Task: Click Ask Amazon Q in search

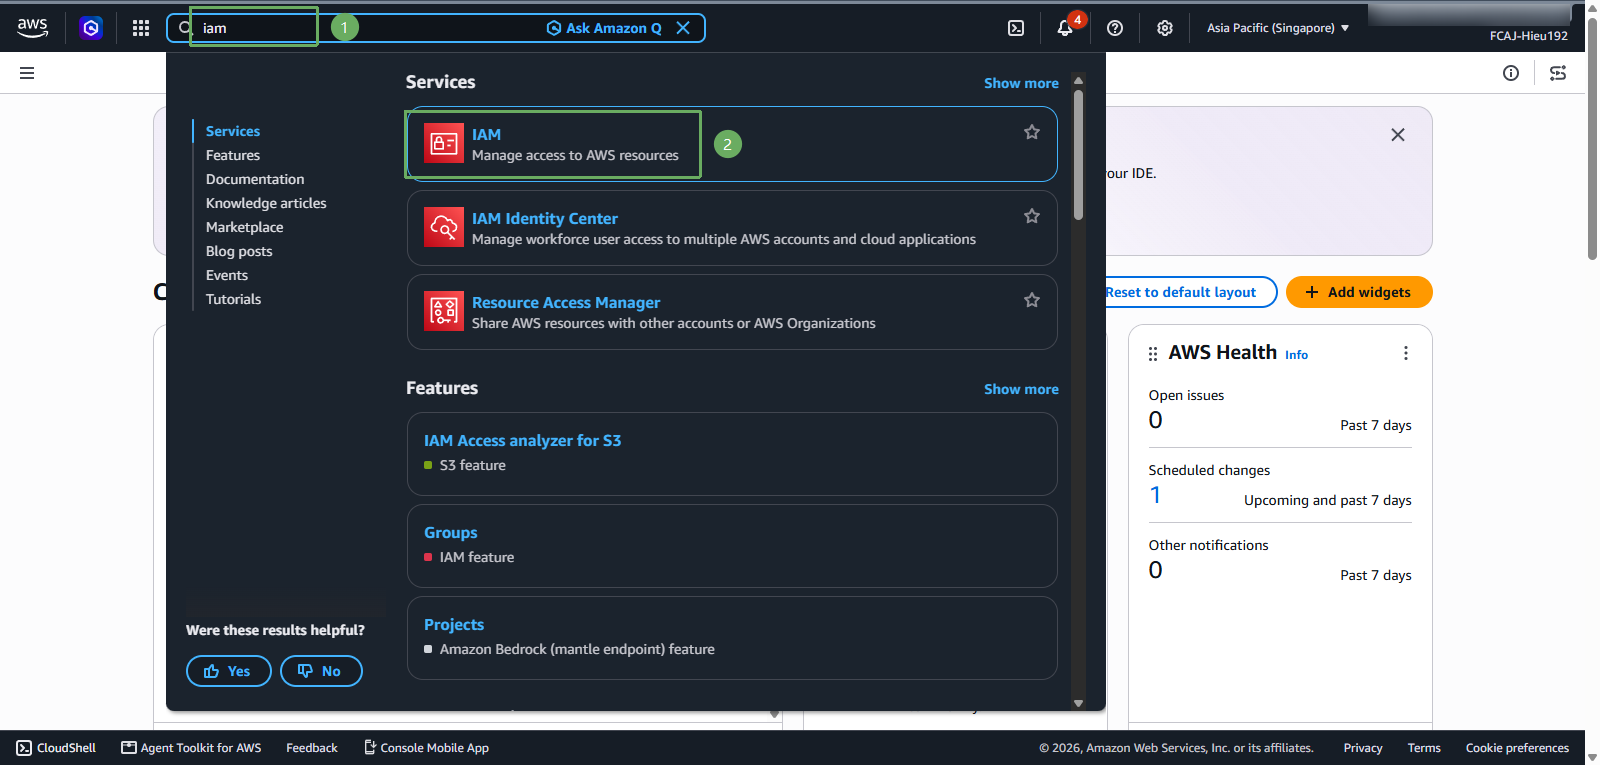Action: click(604, 28)
